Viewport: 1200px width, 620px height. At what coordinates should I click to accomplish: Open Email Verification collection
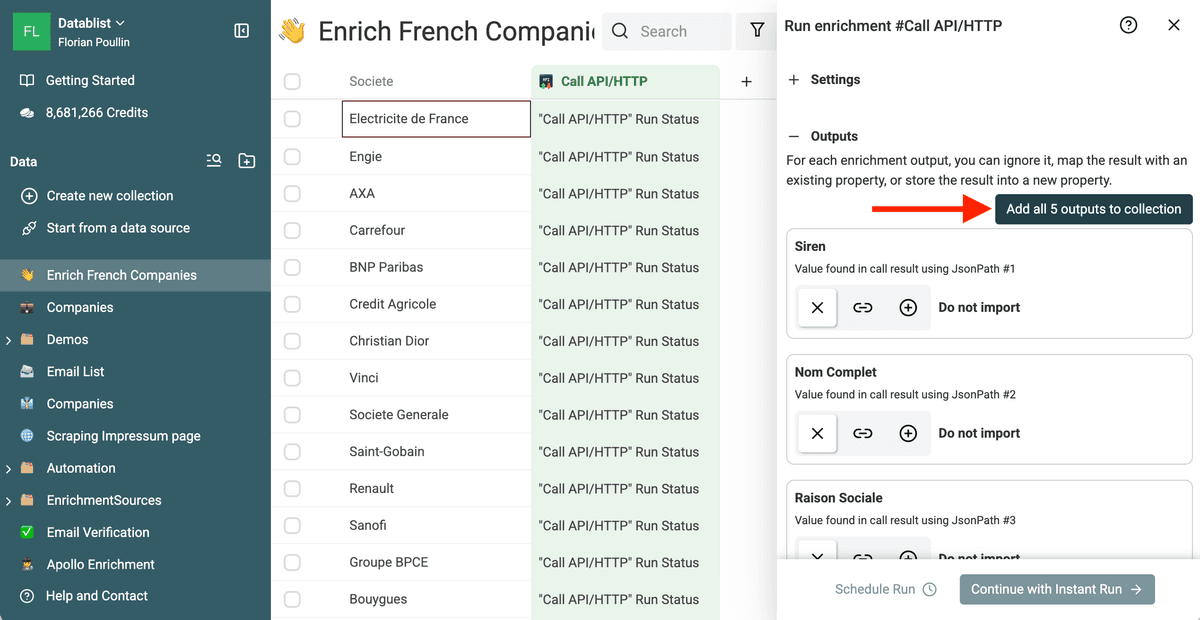[x=98, y=532]
